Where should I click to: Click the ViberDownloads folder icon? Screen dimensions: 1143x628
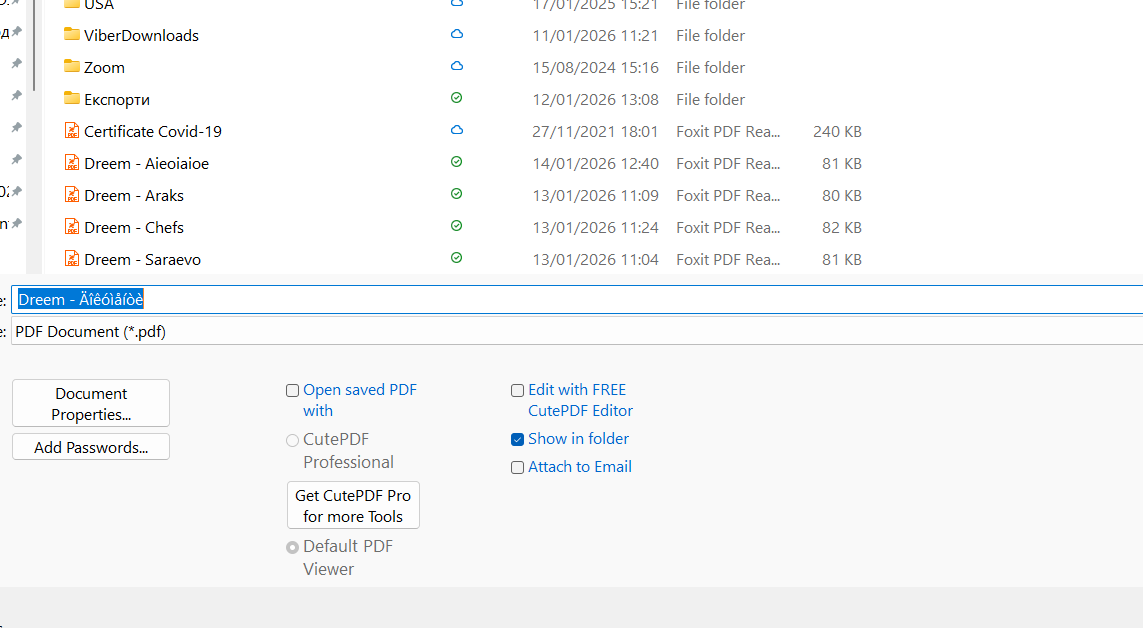(71, 35)
